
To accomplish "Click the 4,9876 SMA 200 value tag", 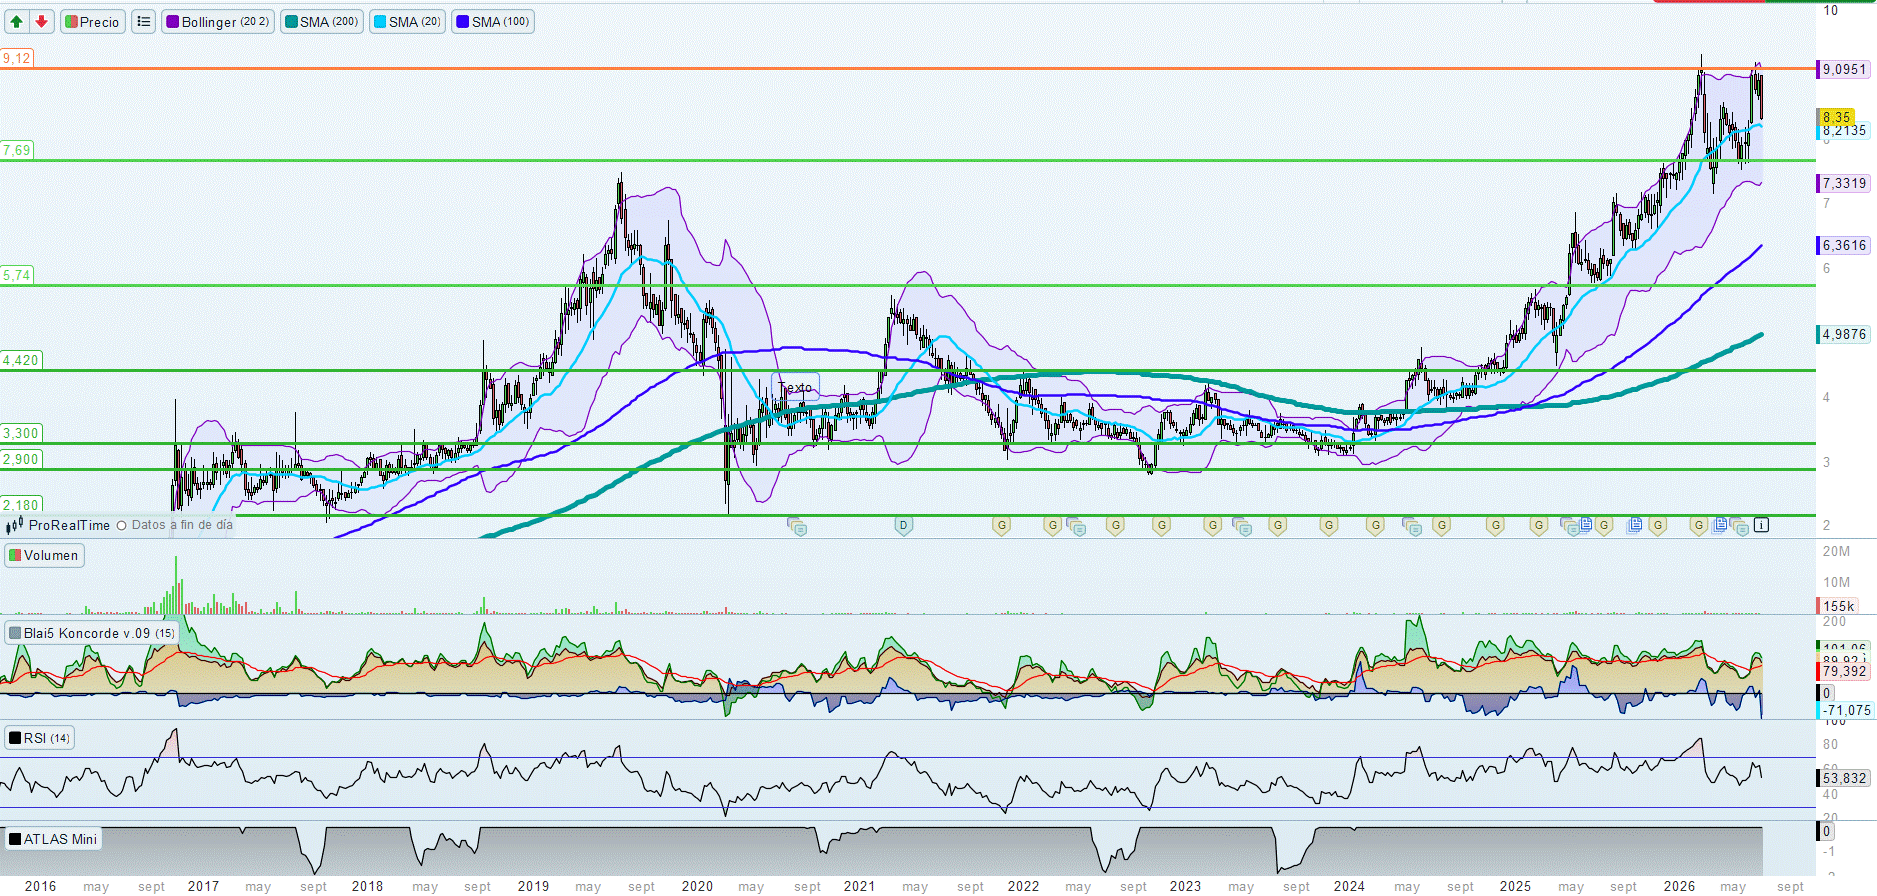I will click(1843, 334).
